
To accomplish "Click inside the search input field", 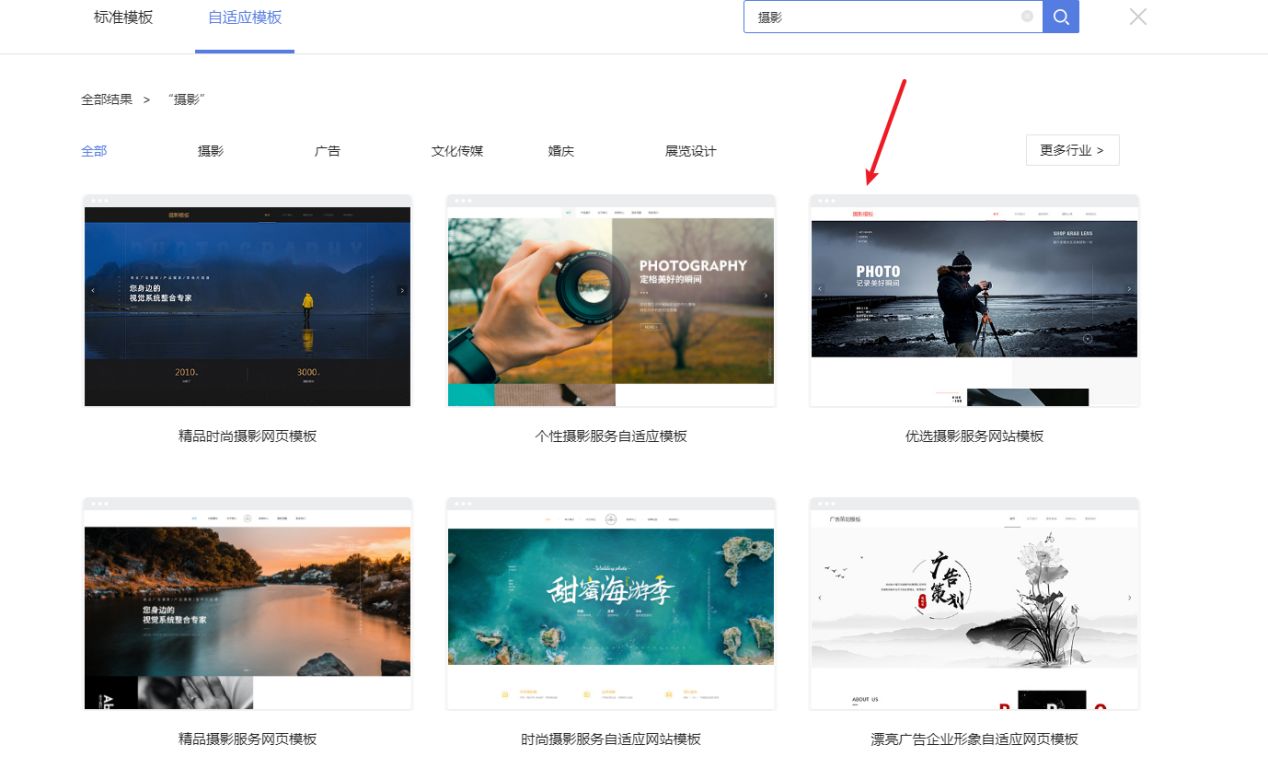I will click(880, 17).
